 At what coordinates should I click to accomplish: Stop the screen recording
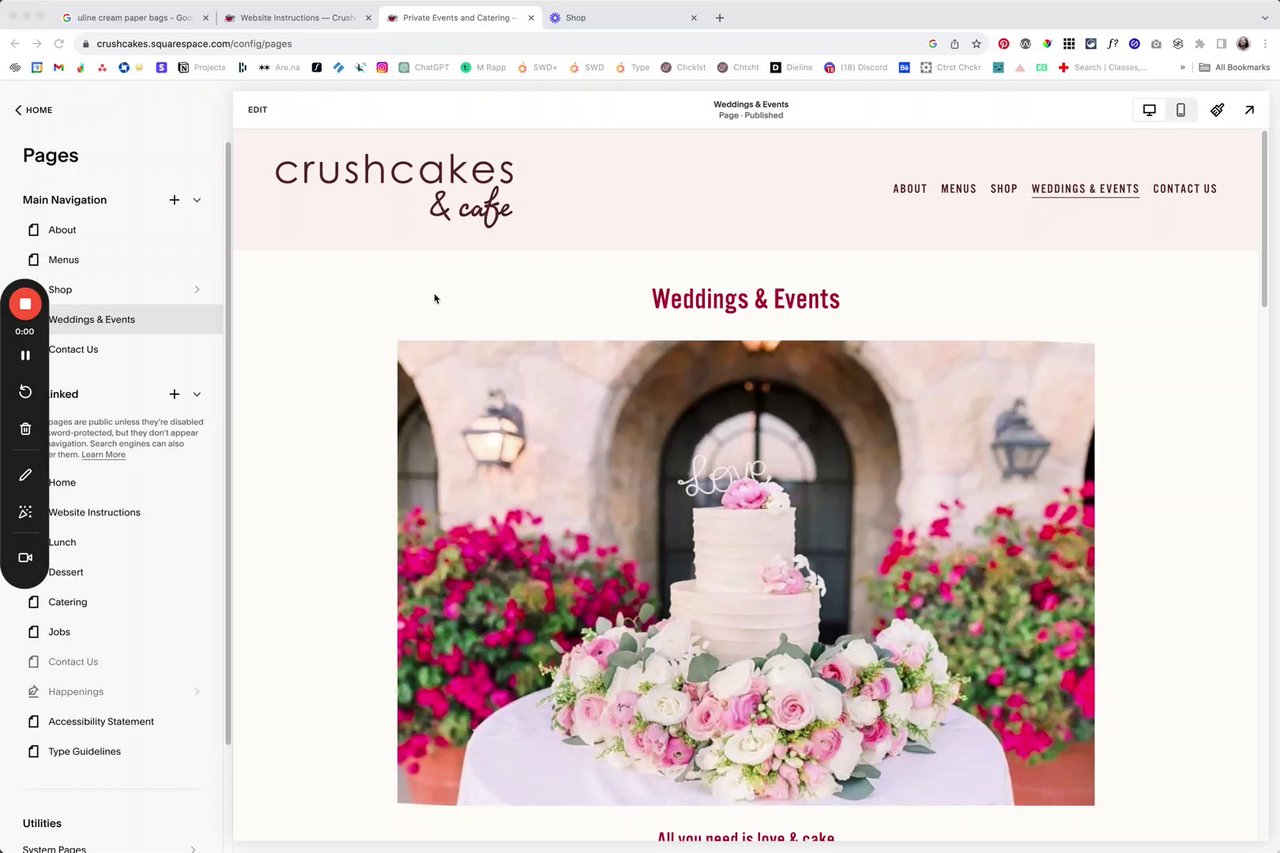click(x=25, y=304)
